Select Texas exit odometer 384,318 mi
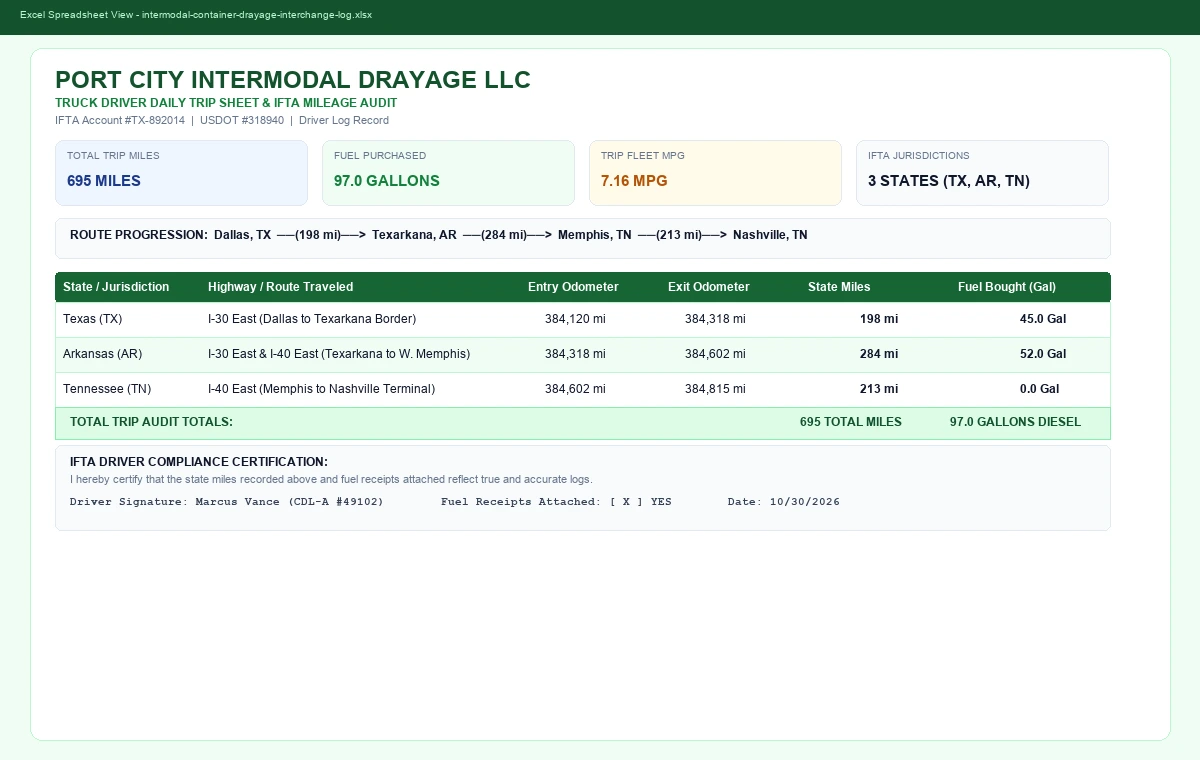 point(715,319)
